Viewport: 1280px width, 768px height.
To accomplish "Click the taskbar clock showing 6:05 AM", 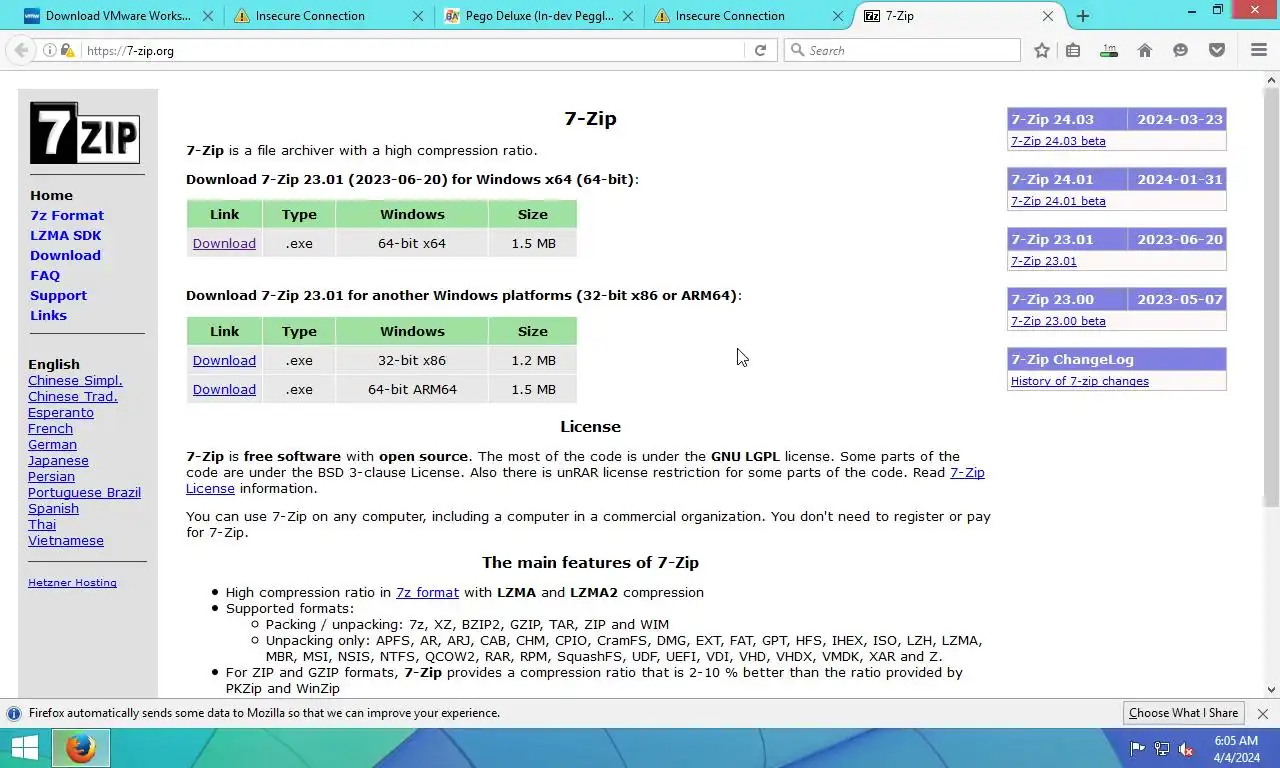I will click(1235, 749).
